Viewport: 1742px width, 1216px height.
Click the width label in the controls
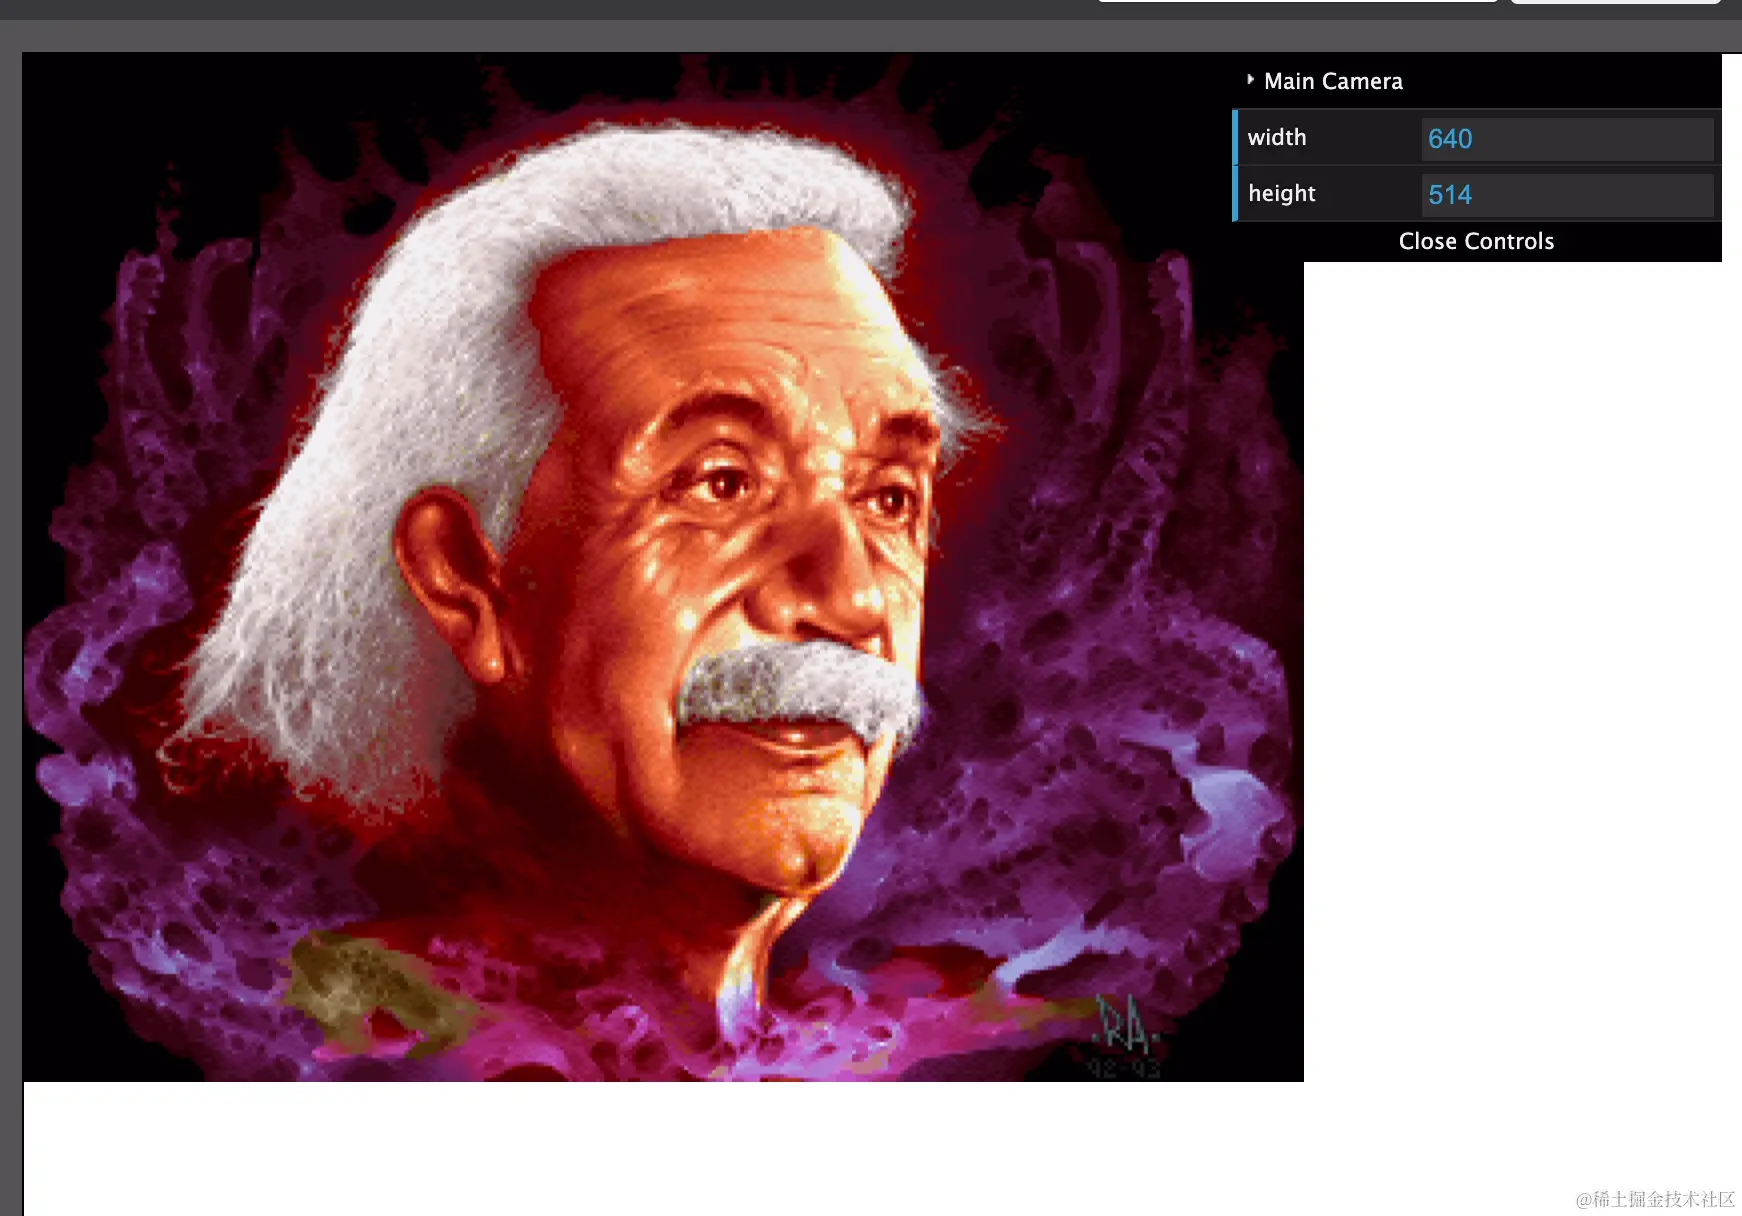coord(1276,138)
